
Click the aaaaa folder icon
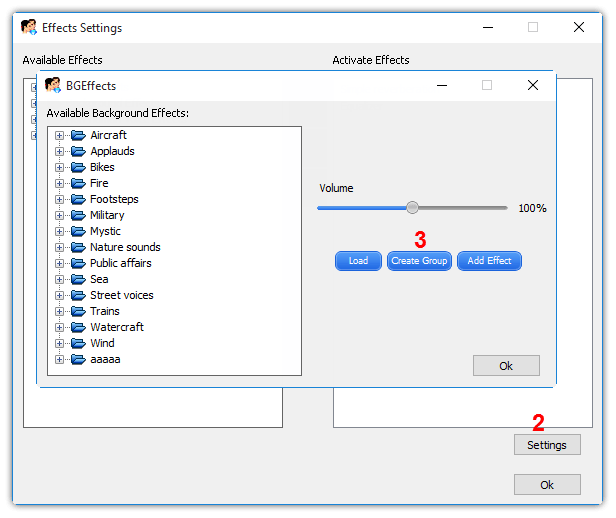pos(78,359)
